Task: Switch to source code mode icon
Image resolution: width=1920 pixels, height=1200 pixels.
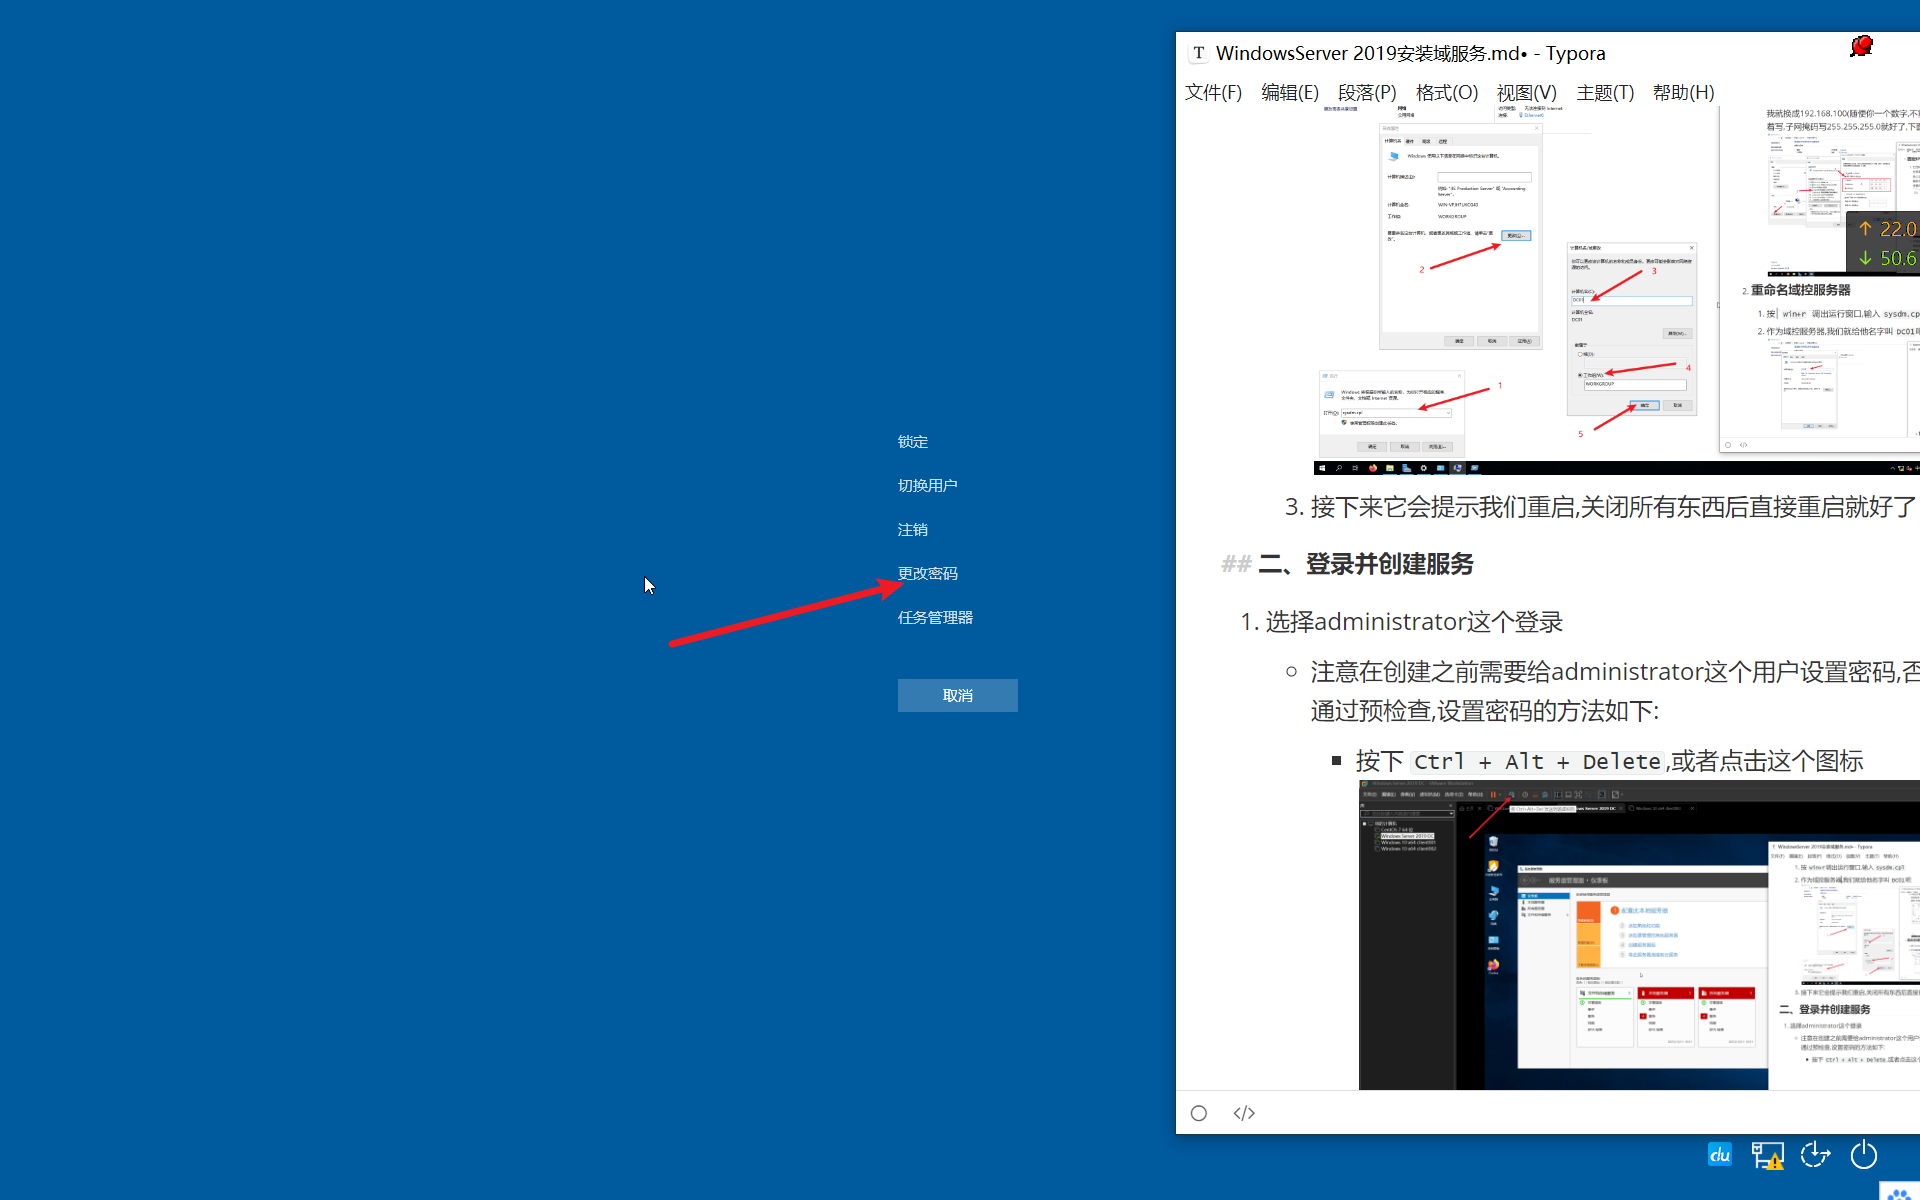Action: 1244,1113
